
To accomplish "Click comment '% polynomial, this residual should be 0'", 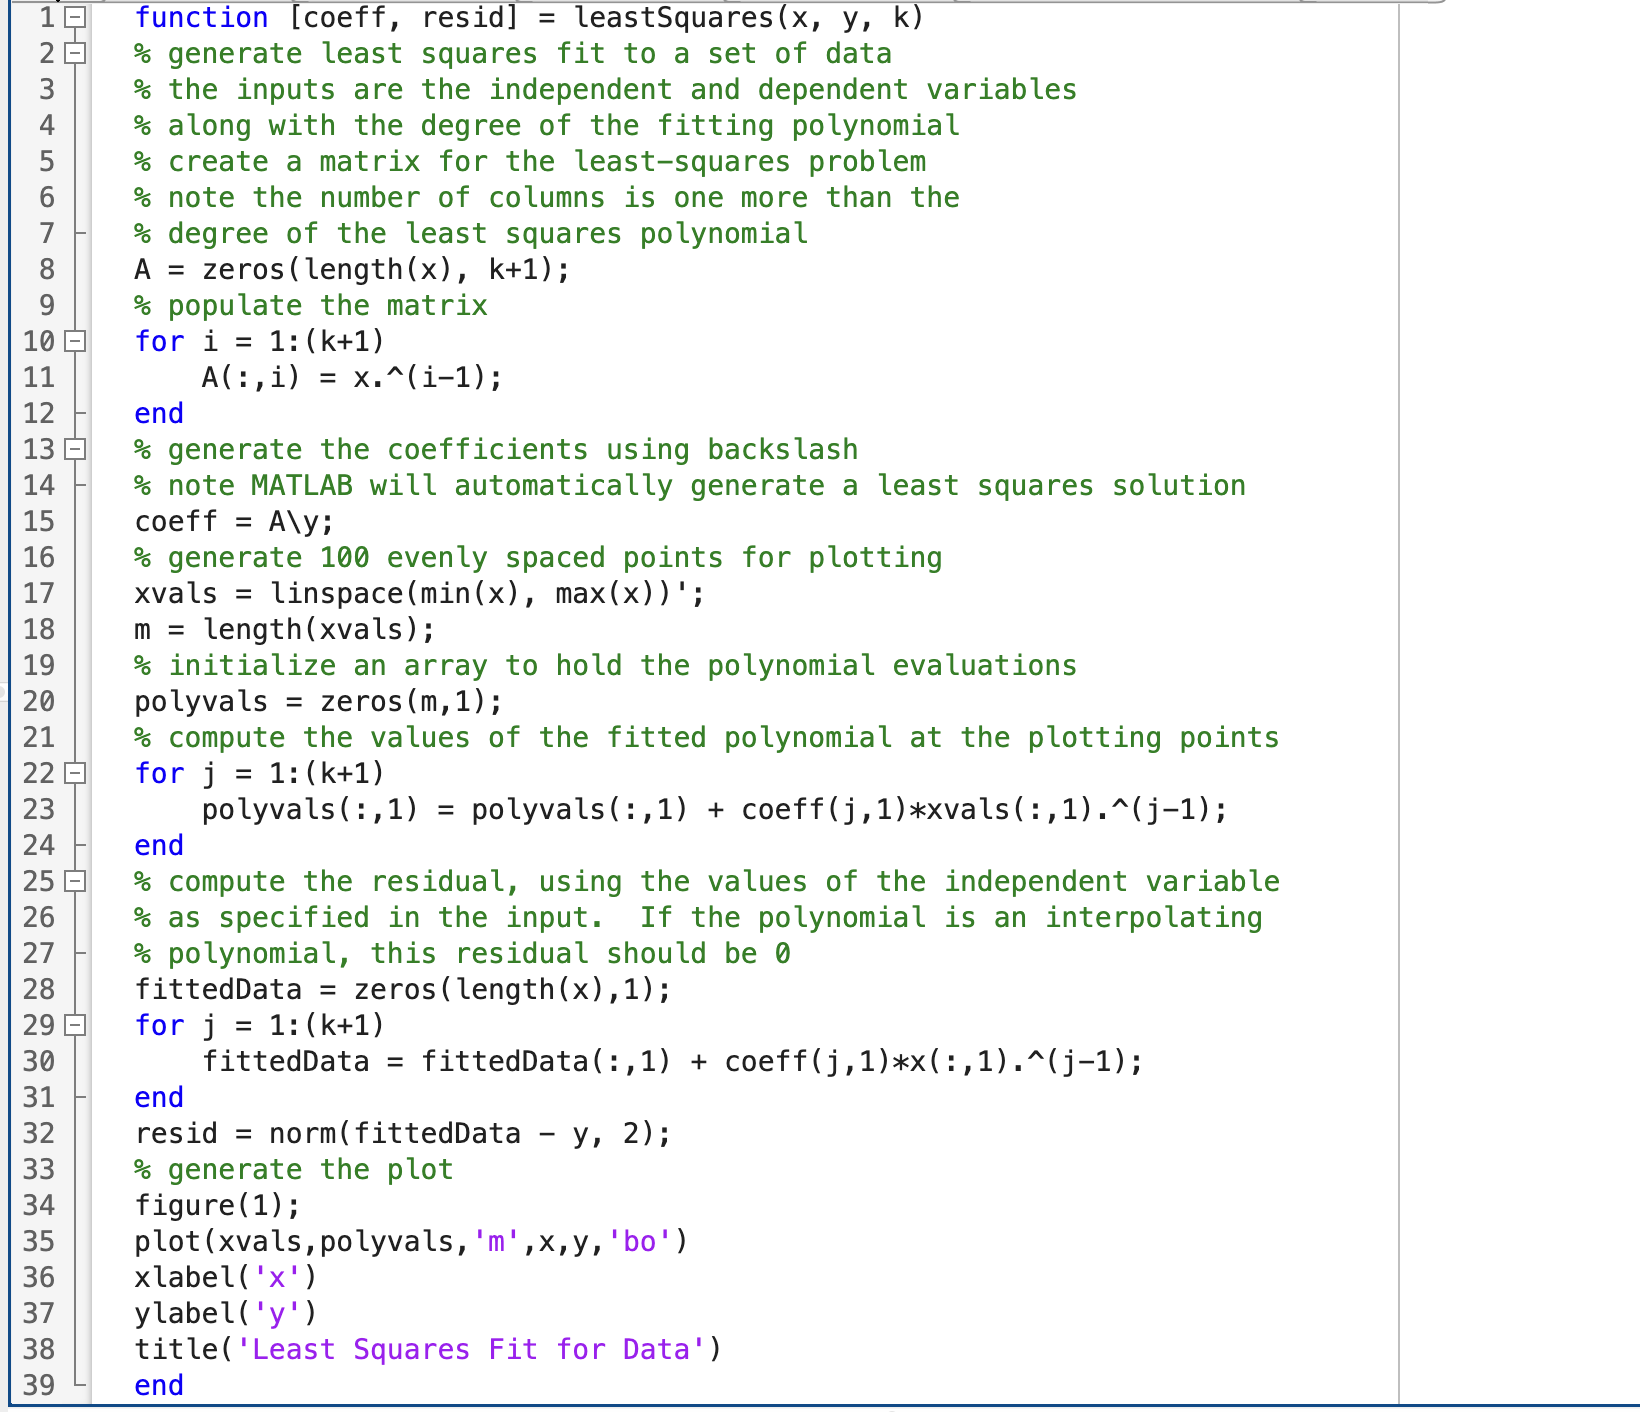I will [463, 954].
